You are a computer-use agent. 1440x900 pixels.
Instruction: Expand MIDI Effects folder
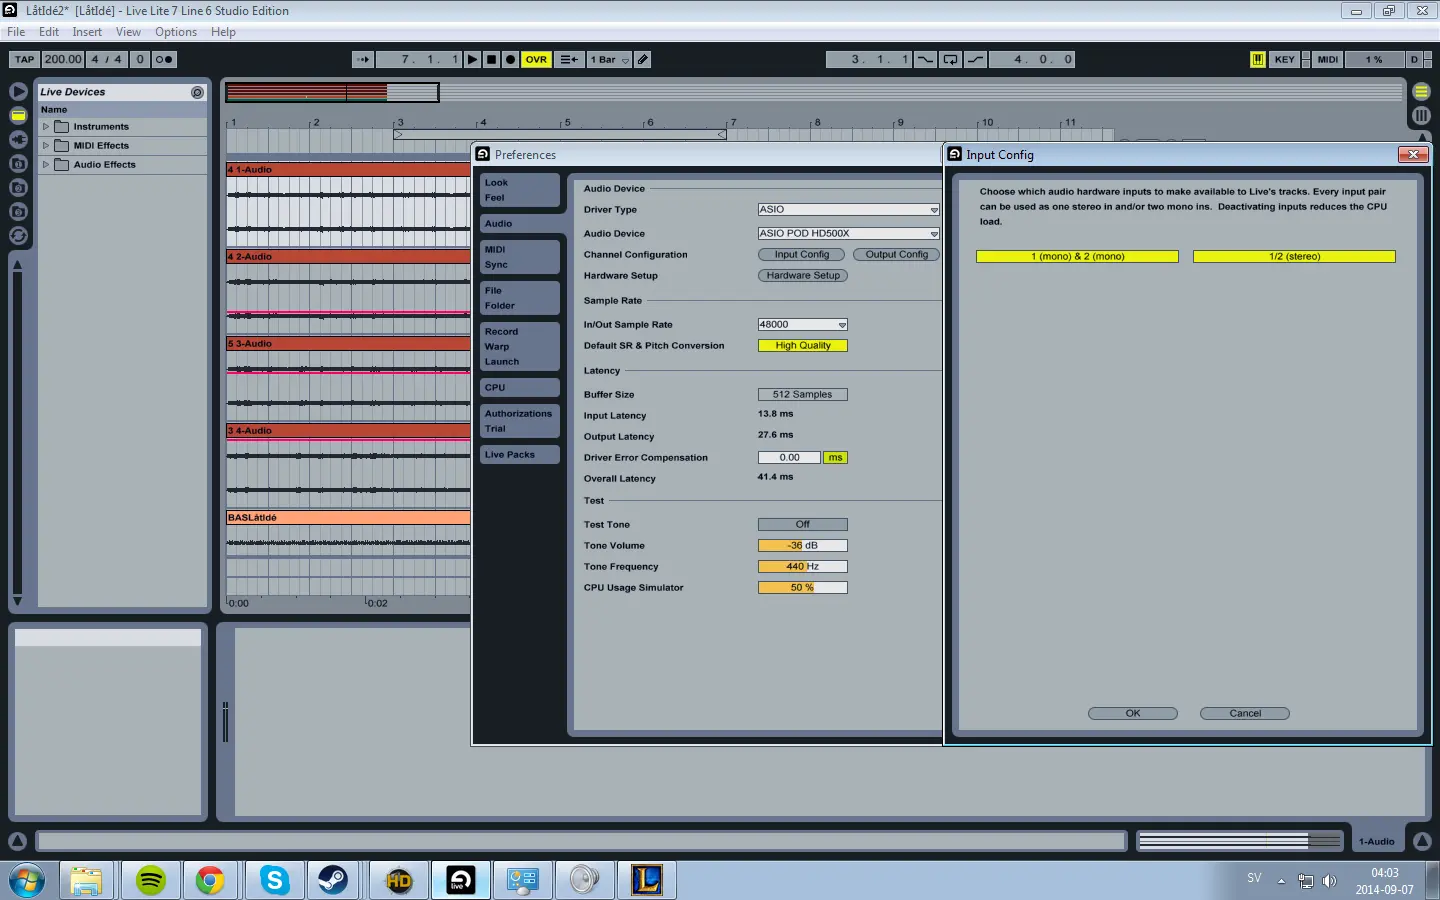46,145
